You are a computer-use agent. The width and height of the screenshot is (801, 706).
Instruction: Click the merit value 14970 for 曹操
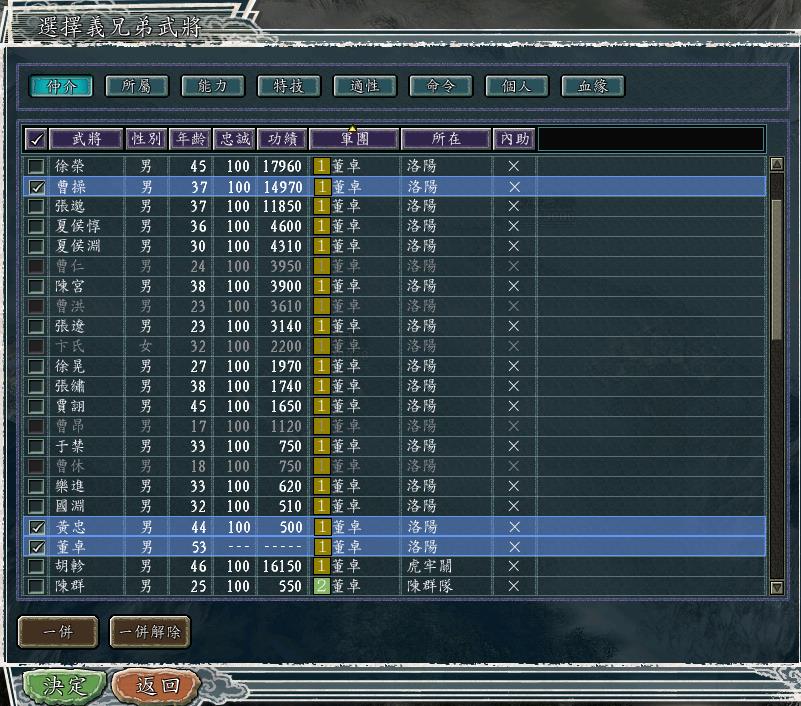pos(283,187)
